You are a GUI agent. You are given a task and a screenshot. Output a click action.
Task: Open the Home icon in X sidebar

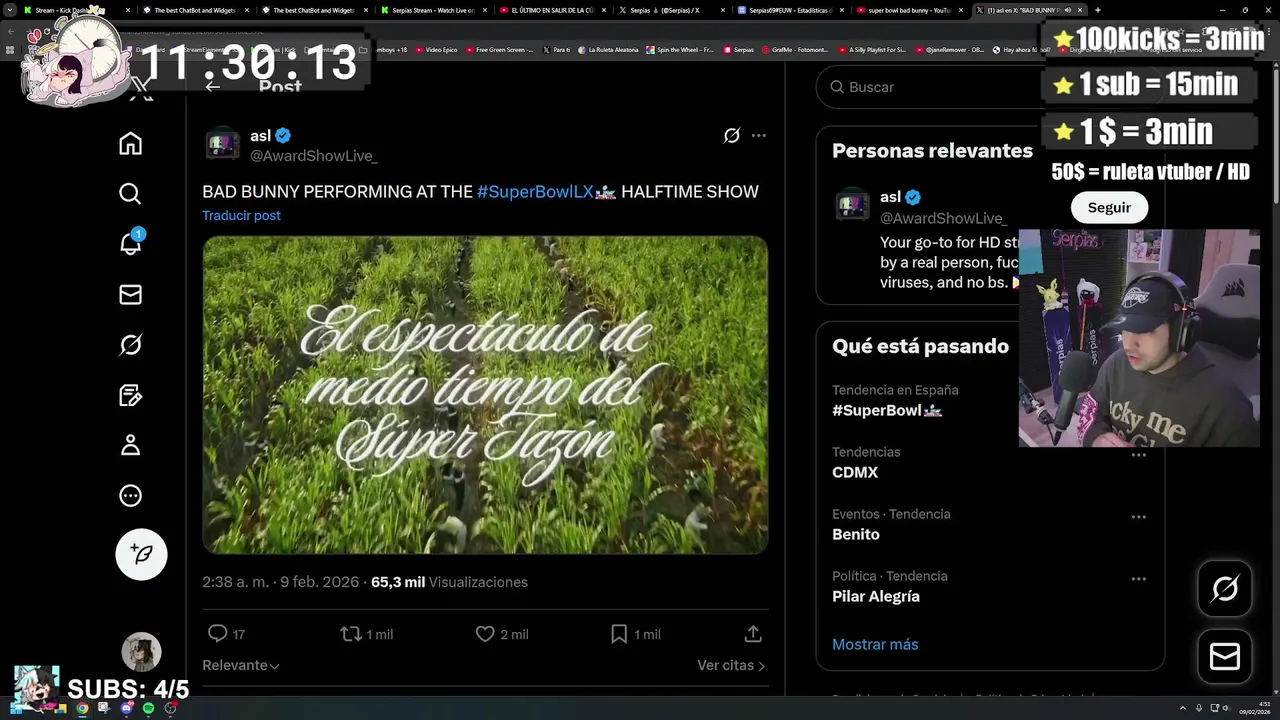click(130, 143)
